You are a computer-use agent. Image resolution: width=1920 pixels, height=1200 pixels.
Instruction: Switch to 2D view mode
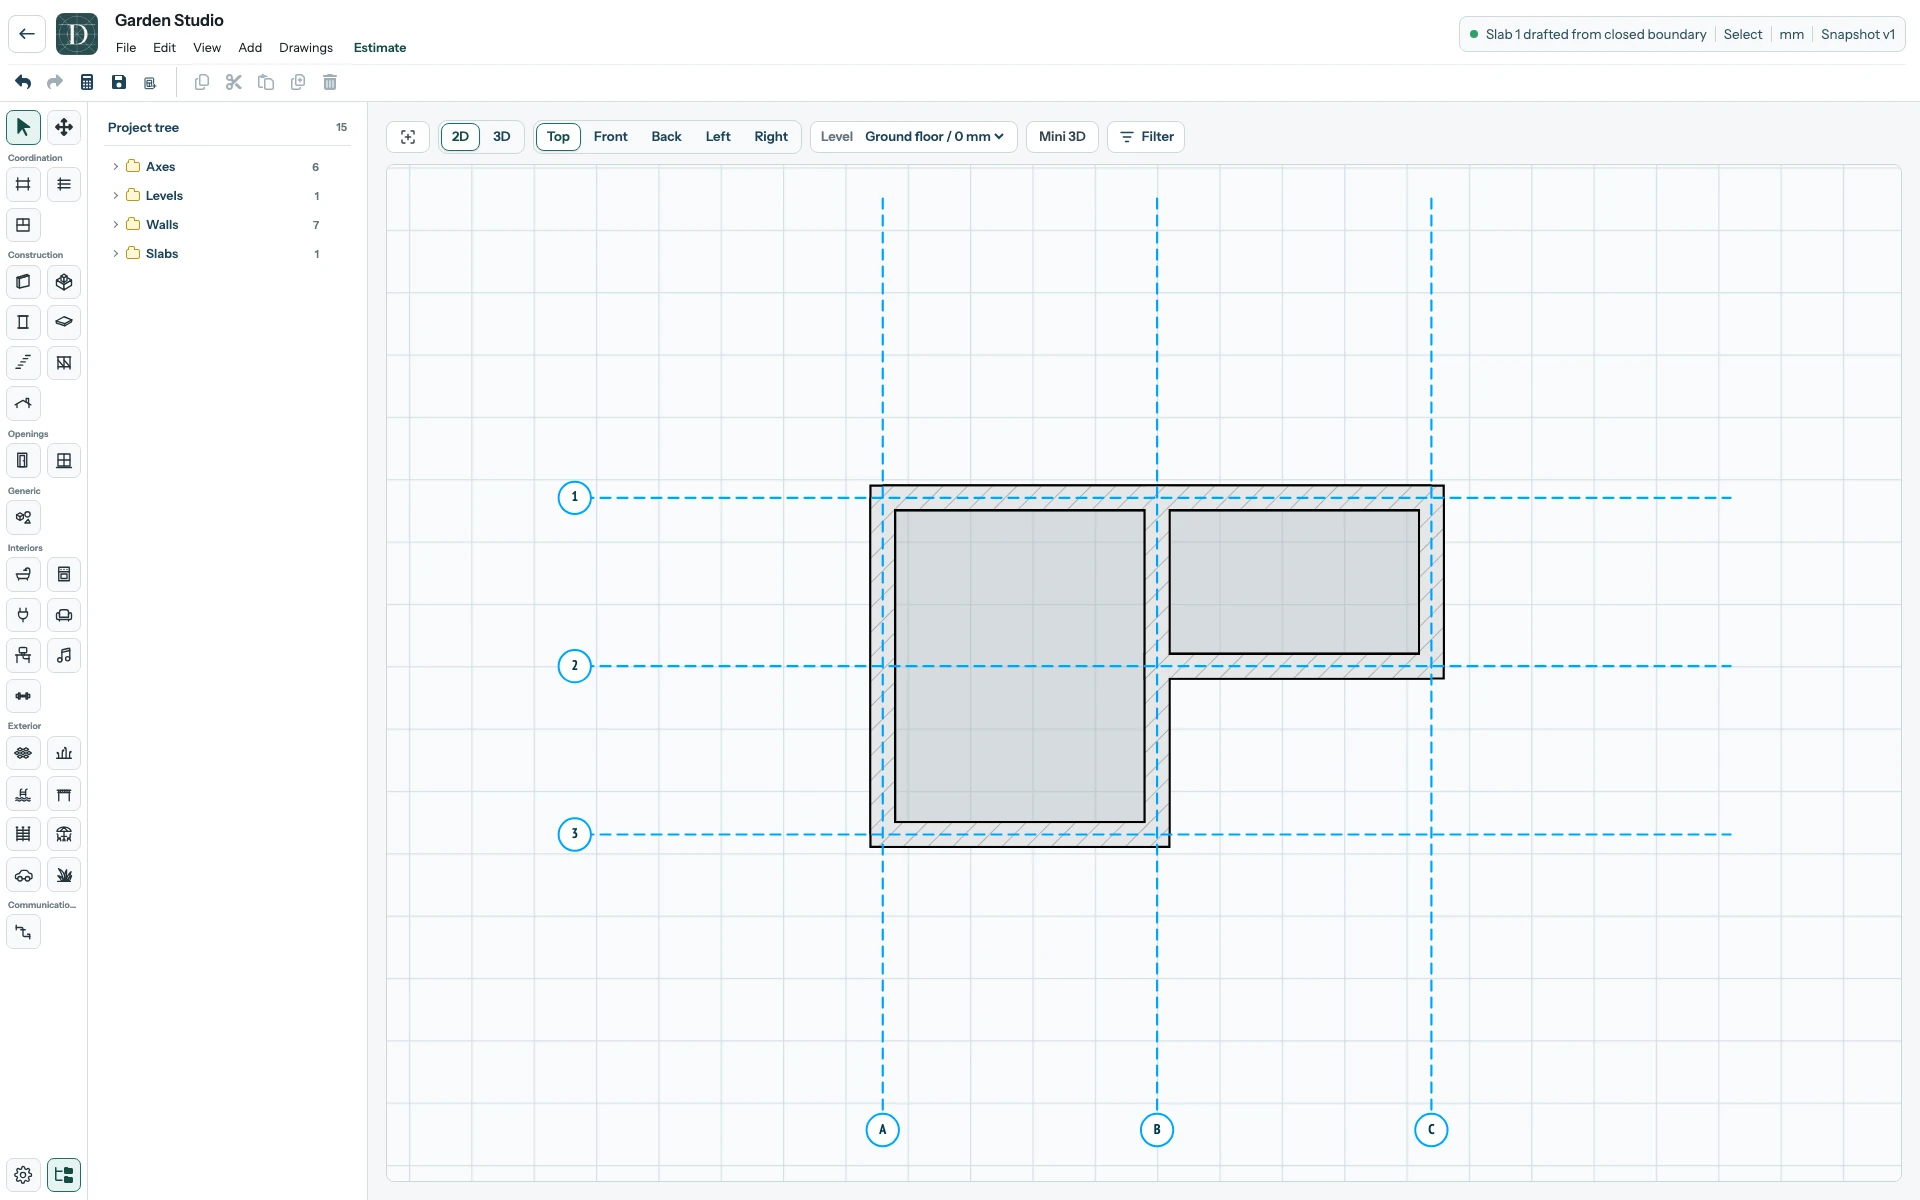460,137
